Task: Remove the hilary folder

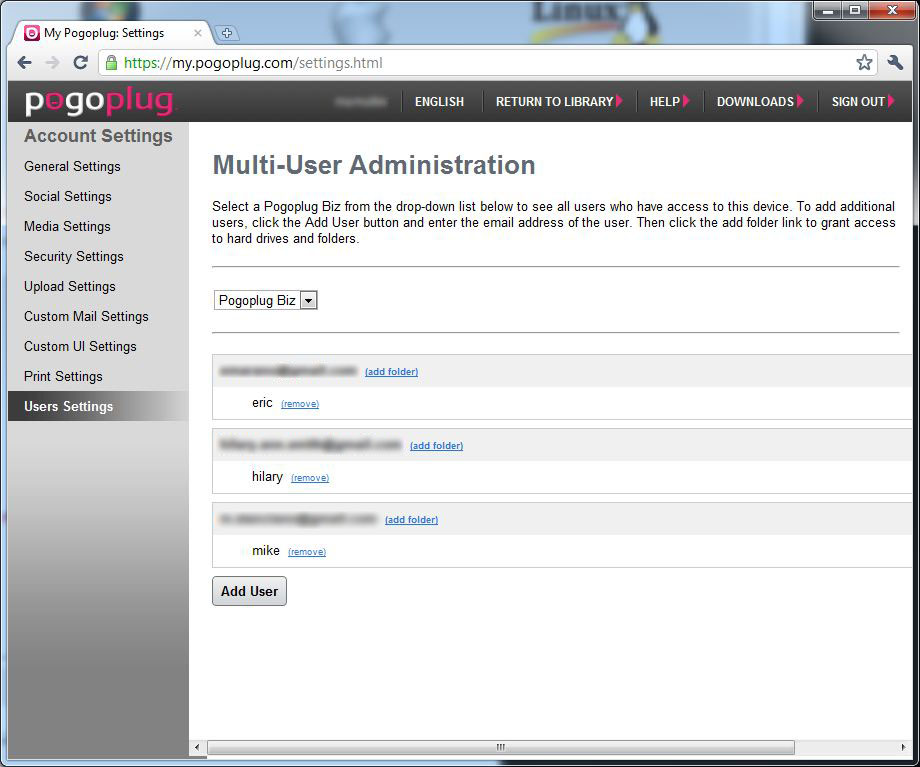Action: pyautogui.click(x=310, y=478)
